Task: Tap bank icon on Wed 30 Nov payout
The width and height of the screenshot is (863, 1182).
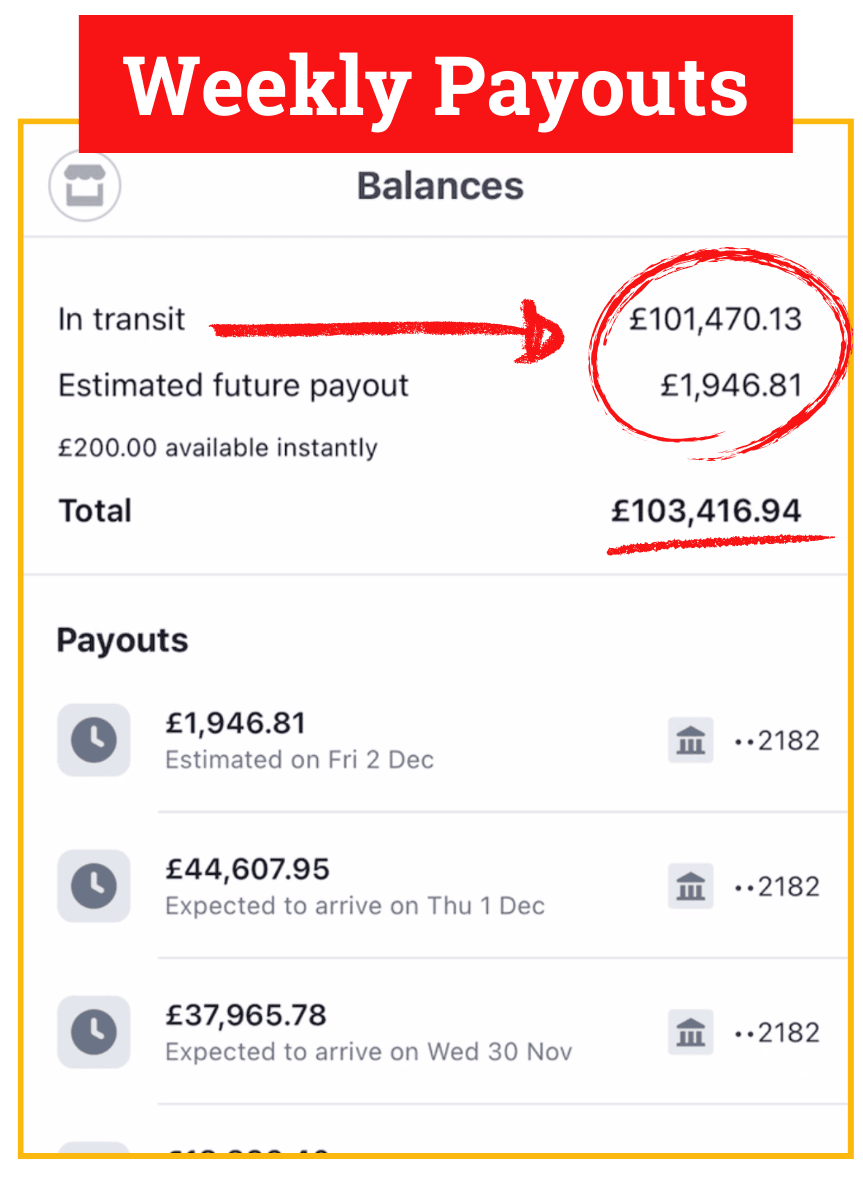Action: pos(690,1033)
